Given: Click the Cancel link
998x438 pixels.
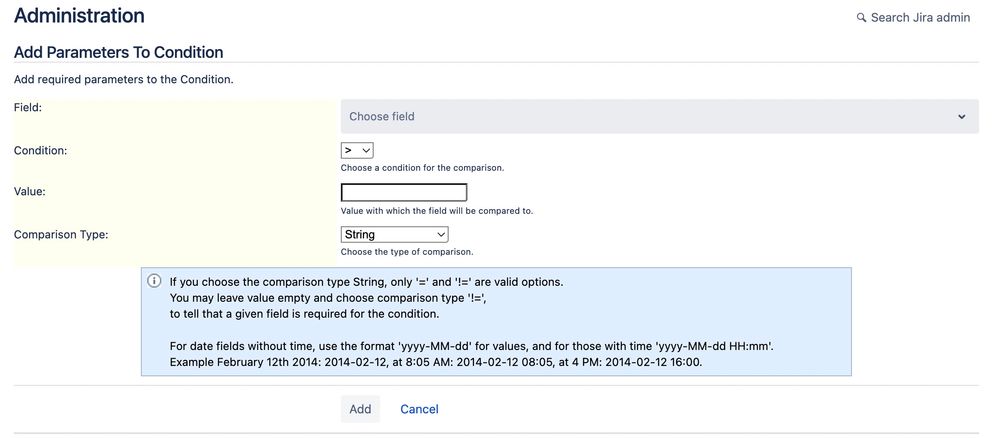Looking at the screenshot, I should click(419, 409).
